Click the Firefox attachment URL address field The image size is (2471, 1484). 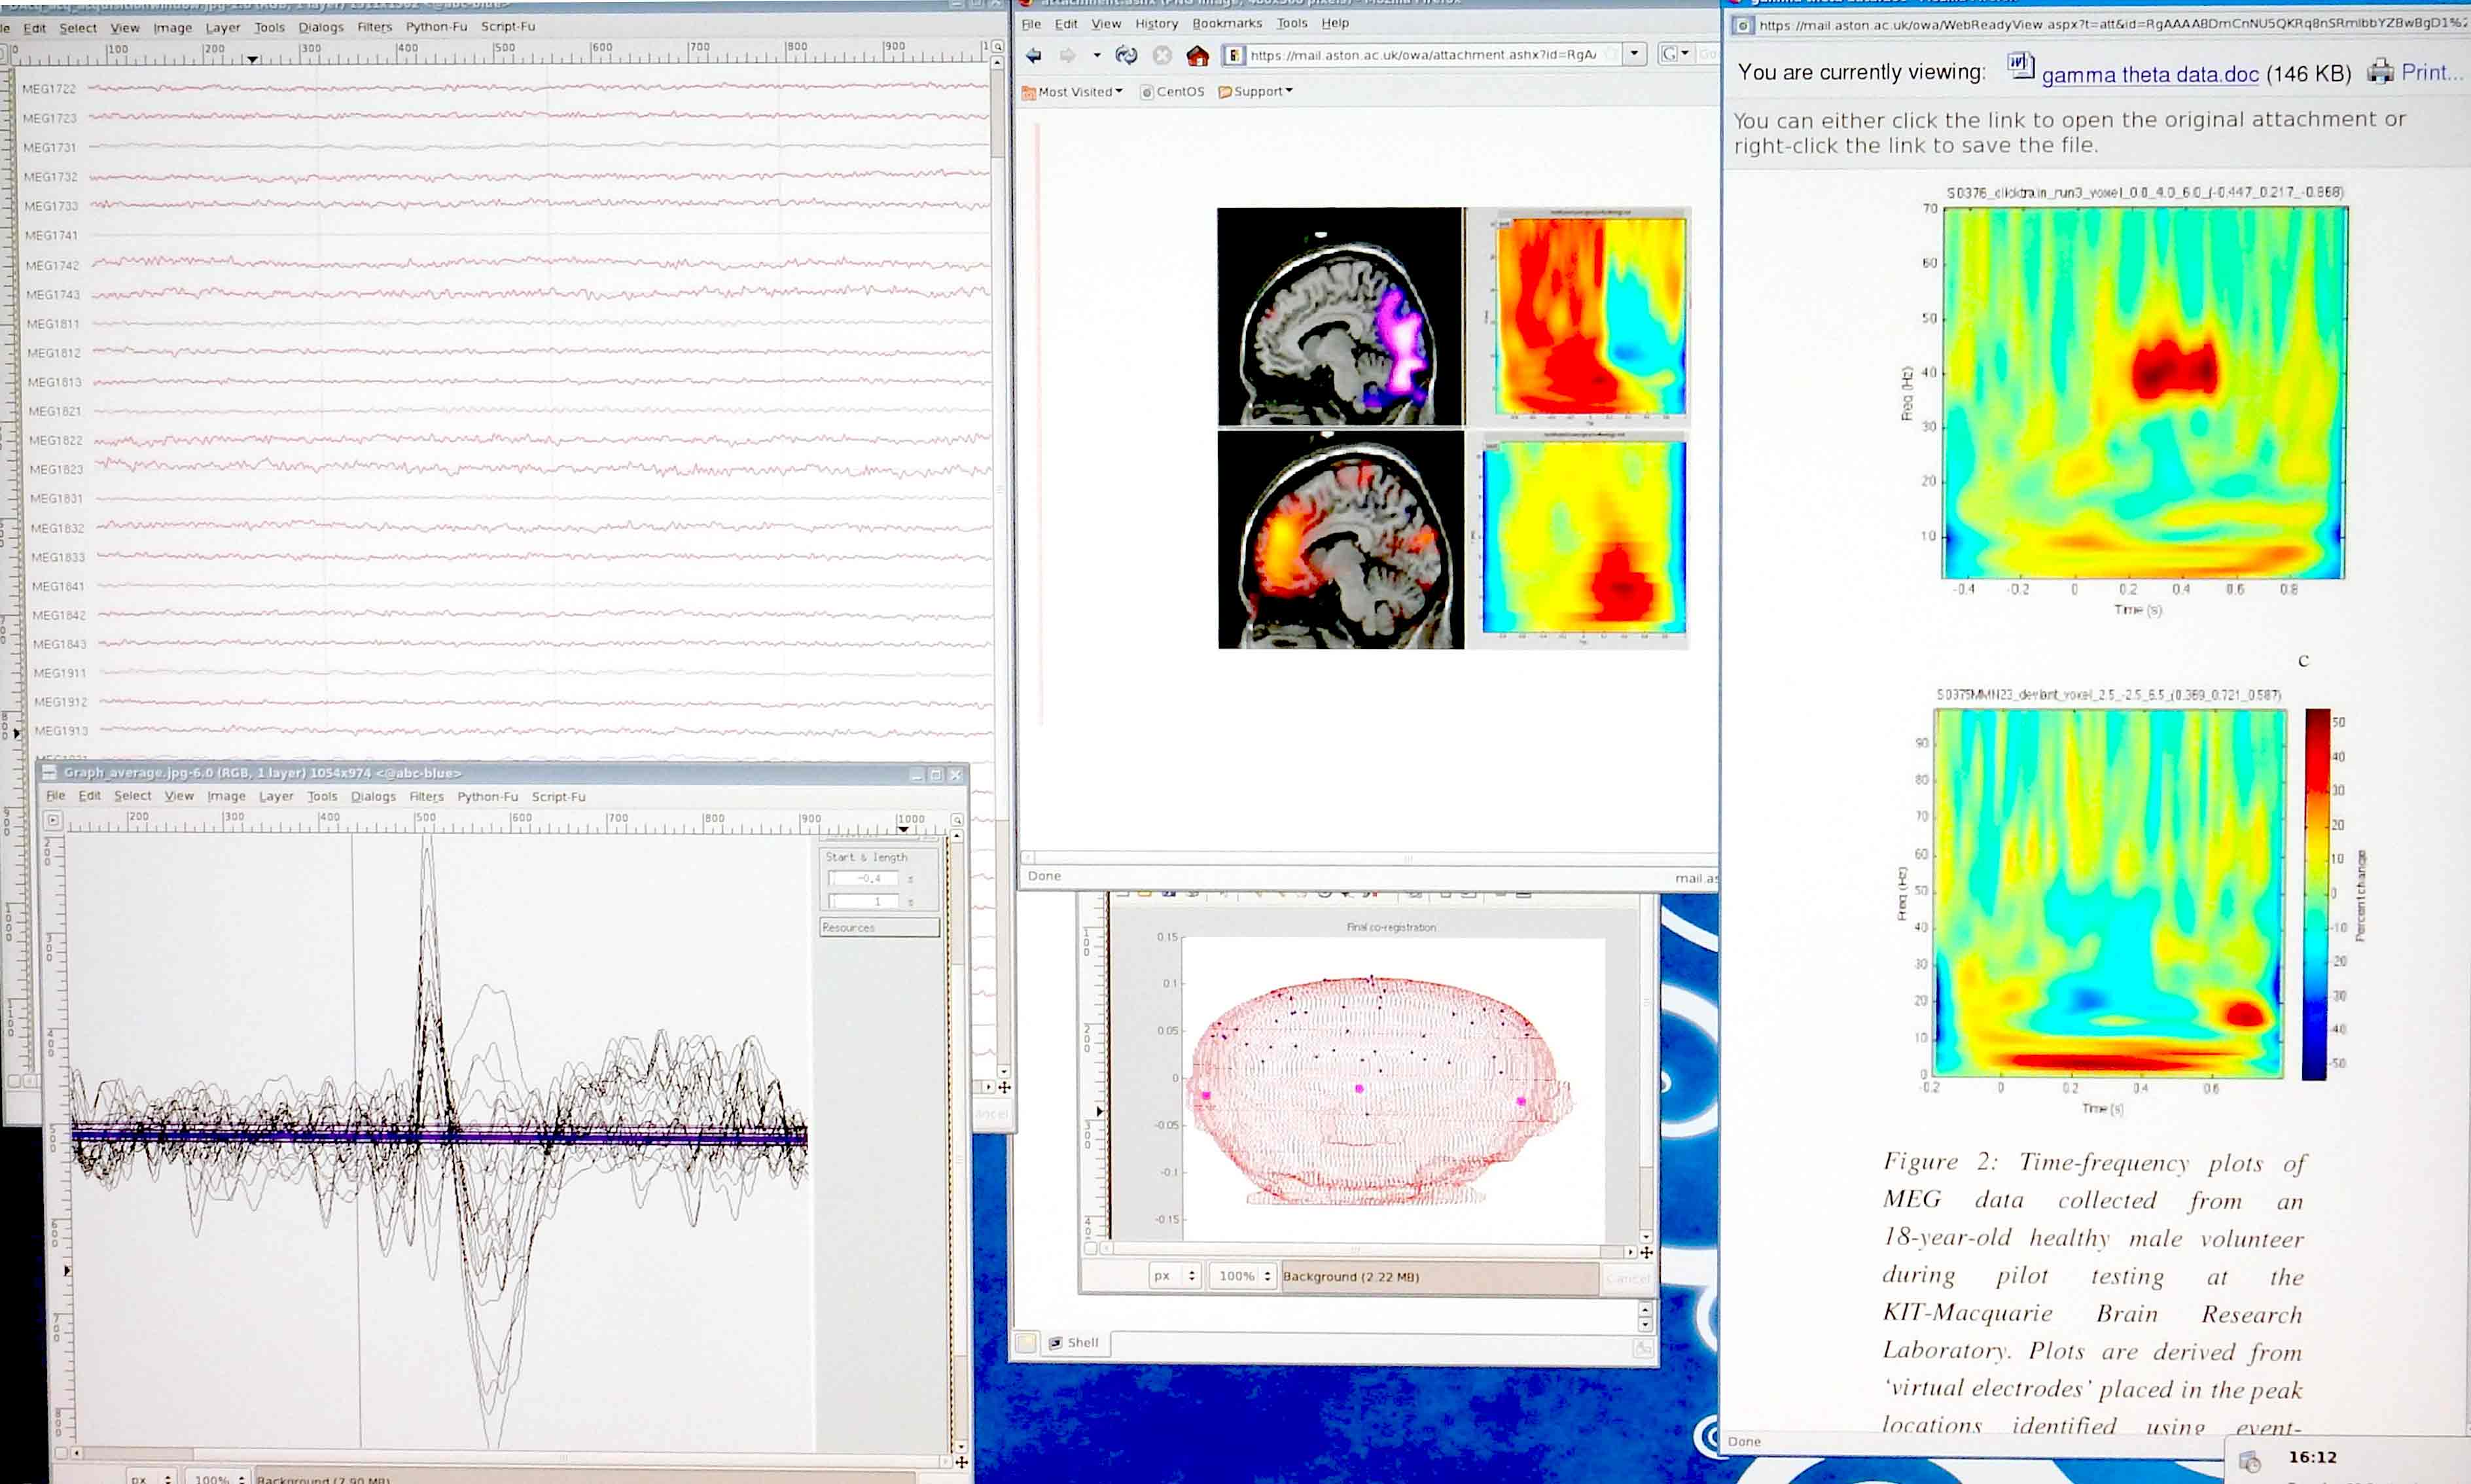tap(1433, 55)
